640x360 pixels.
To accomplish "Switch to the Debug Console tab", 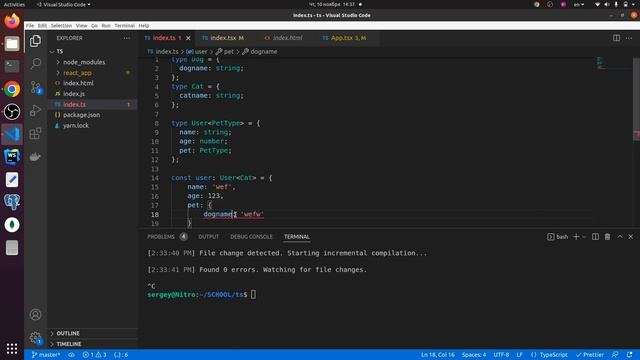I will 251,237.
